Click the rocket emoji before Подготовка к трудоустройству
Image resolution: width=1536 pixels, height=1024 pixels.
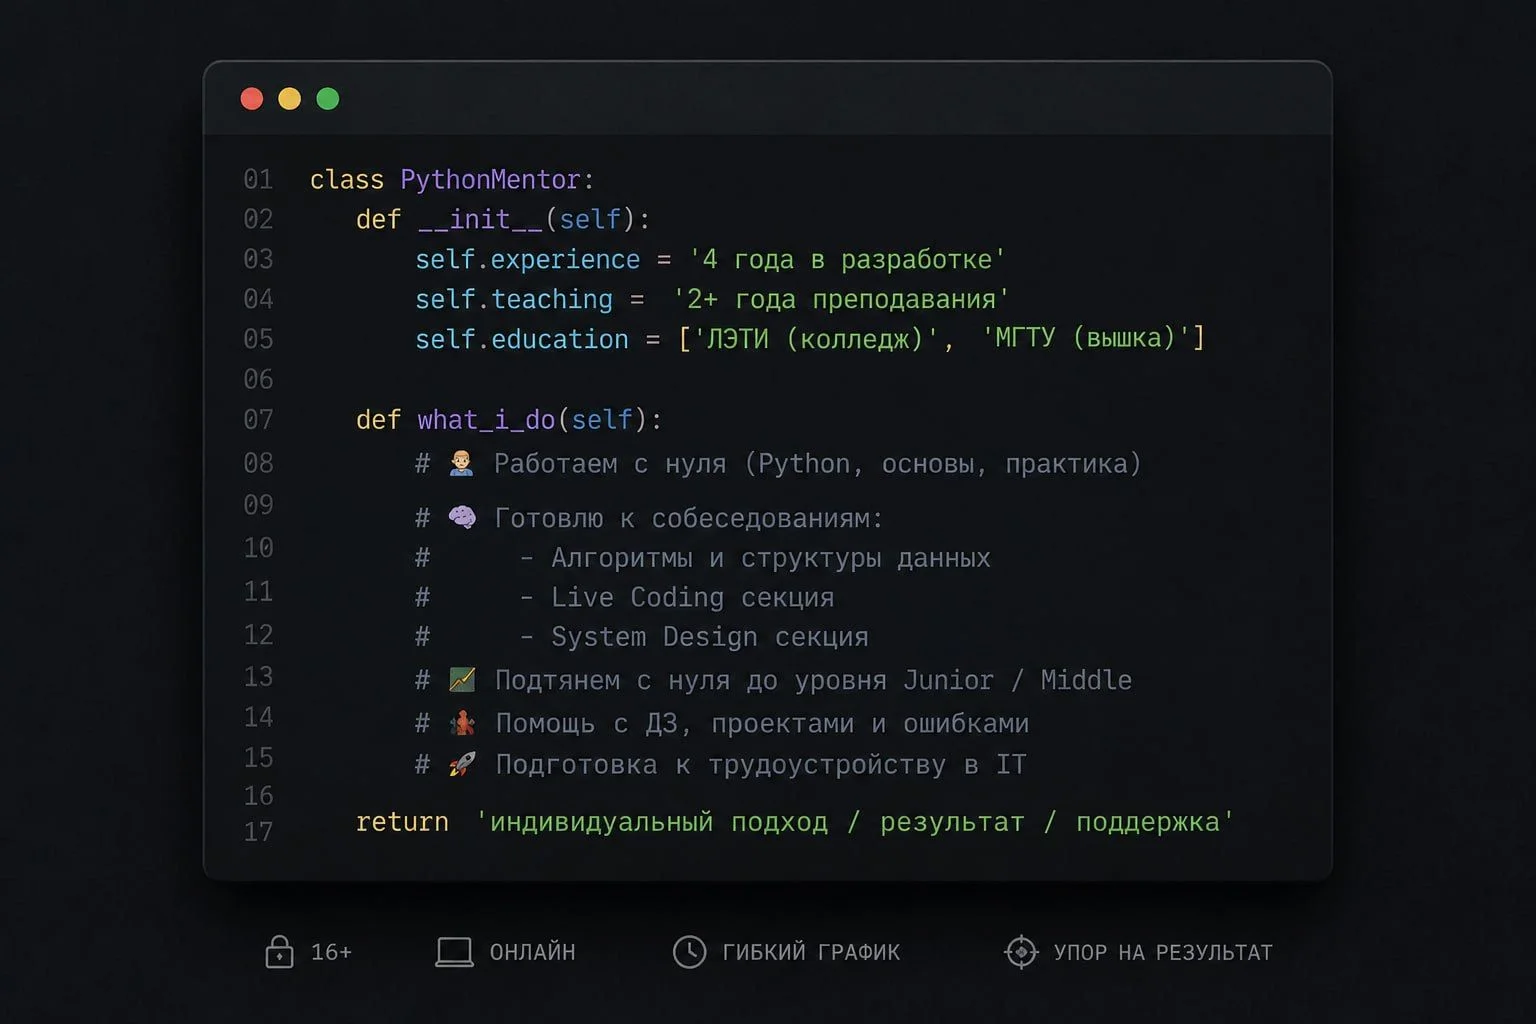[x=462, y=764]
